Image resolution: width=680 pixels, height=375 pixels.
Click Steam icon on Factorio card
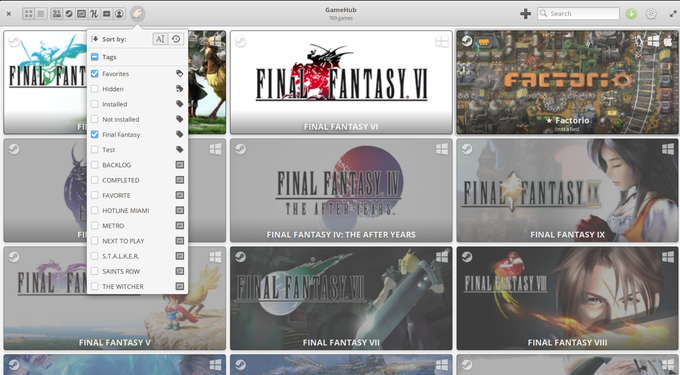click(x=467, y=41)
